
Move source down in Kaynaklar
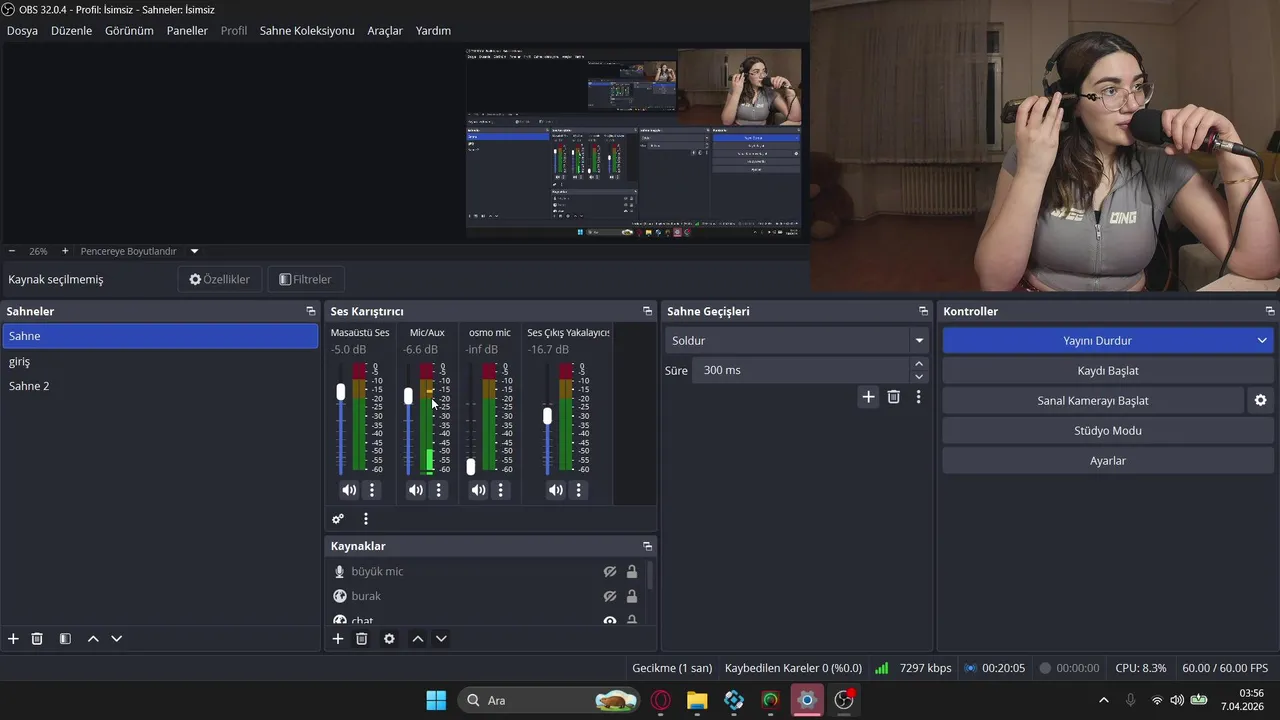(441, 639)
